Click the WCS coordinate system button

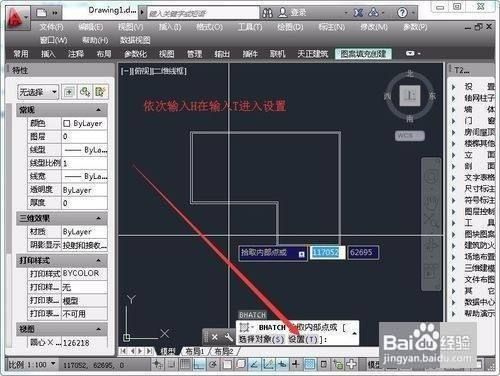pos(410,136)
